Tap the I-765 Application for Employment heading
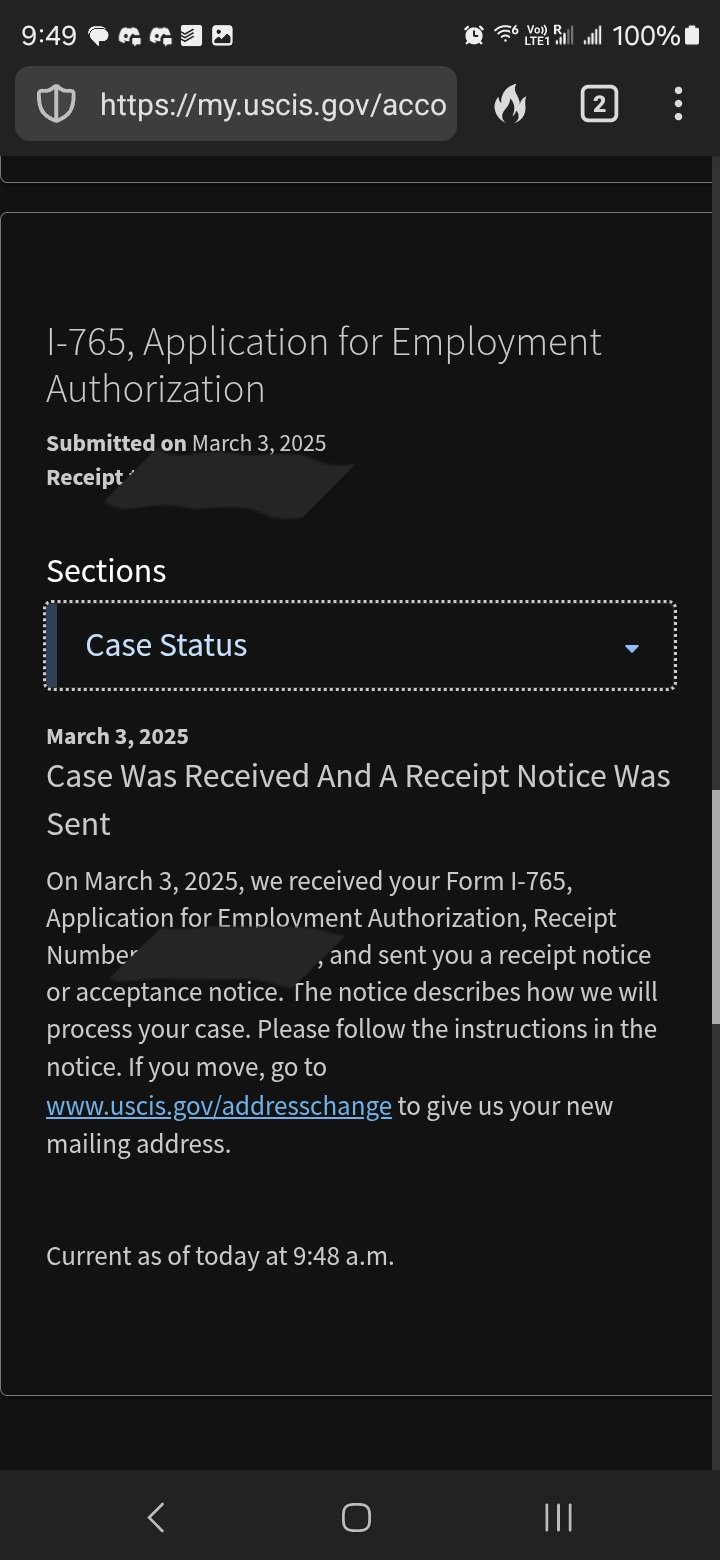Screen dimensions: 720x1560 [324, 365]
